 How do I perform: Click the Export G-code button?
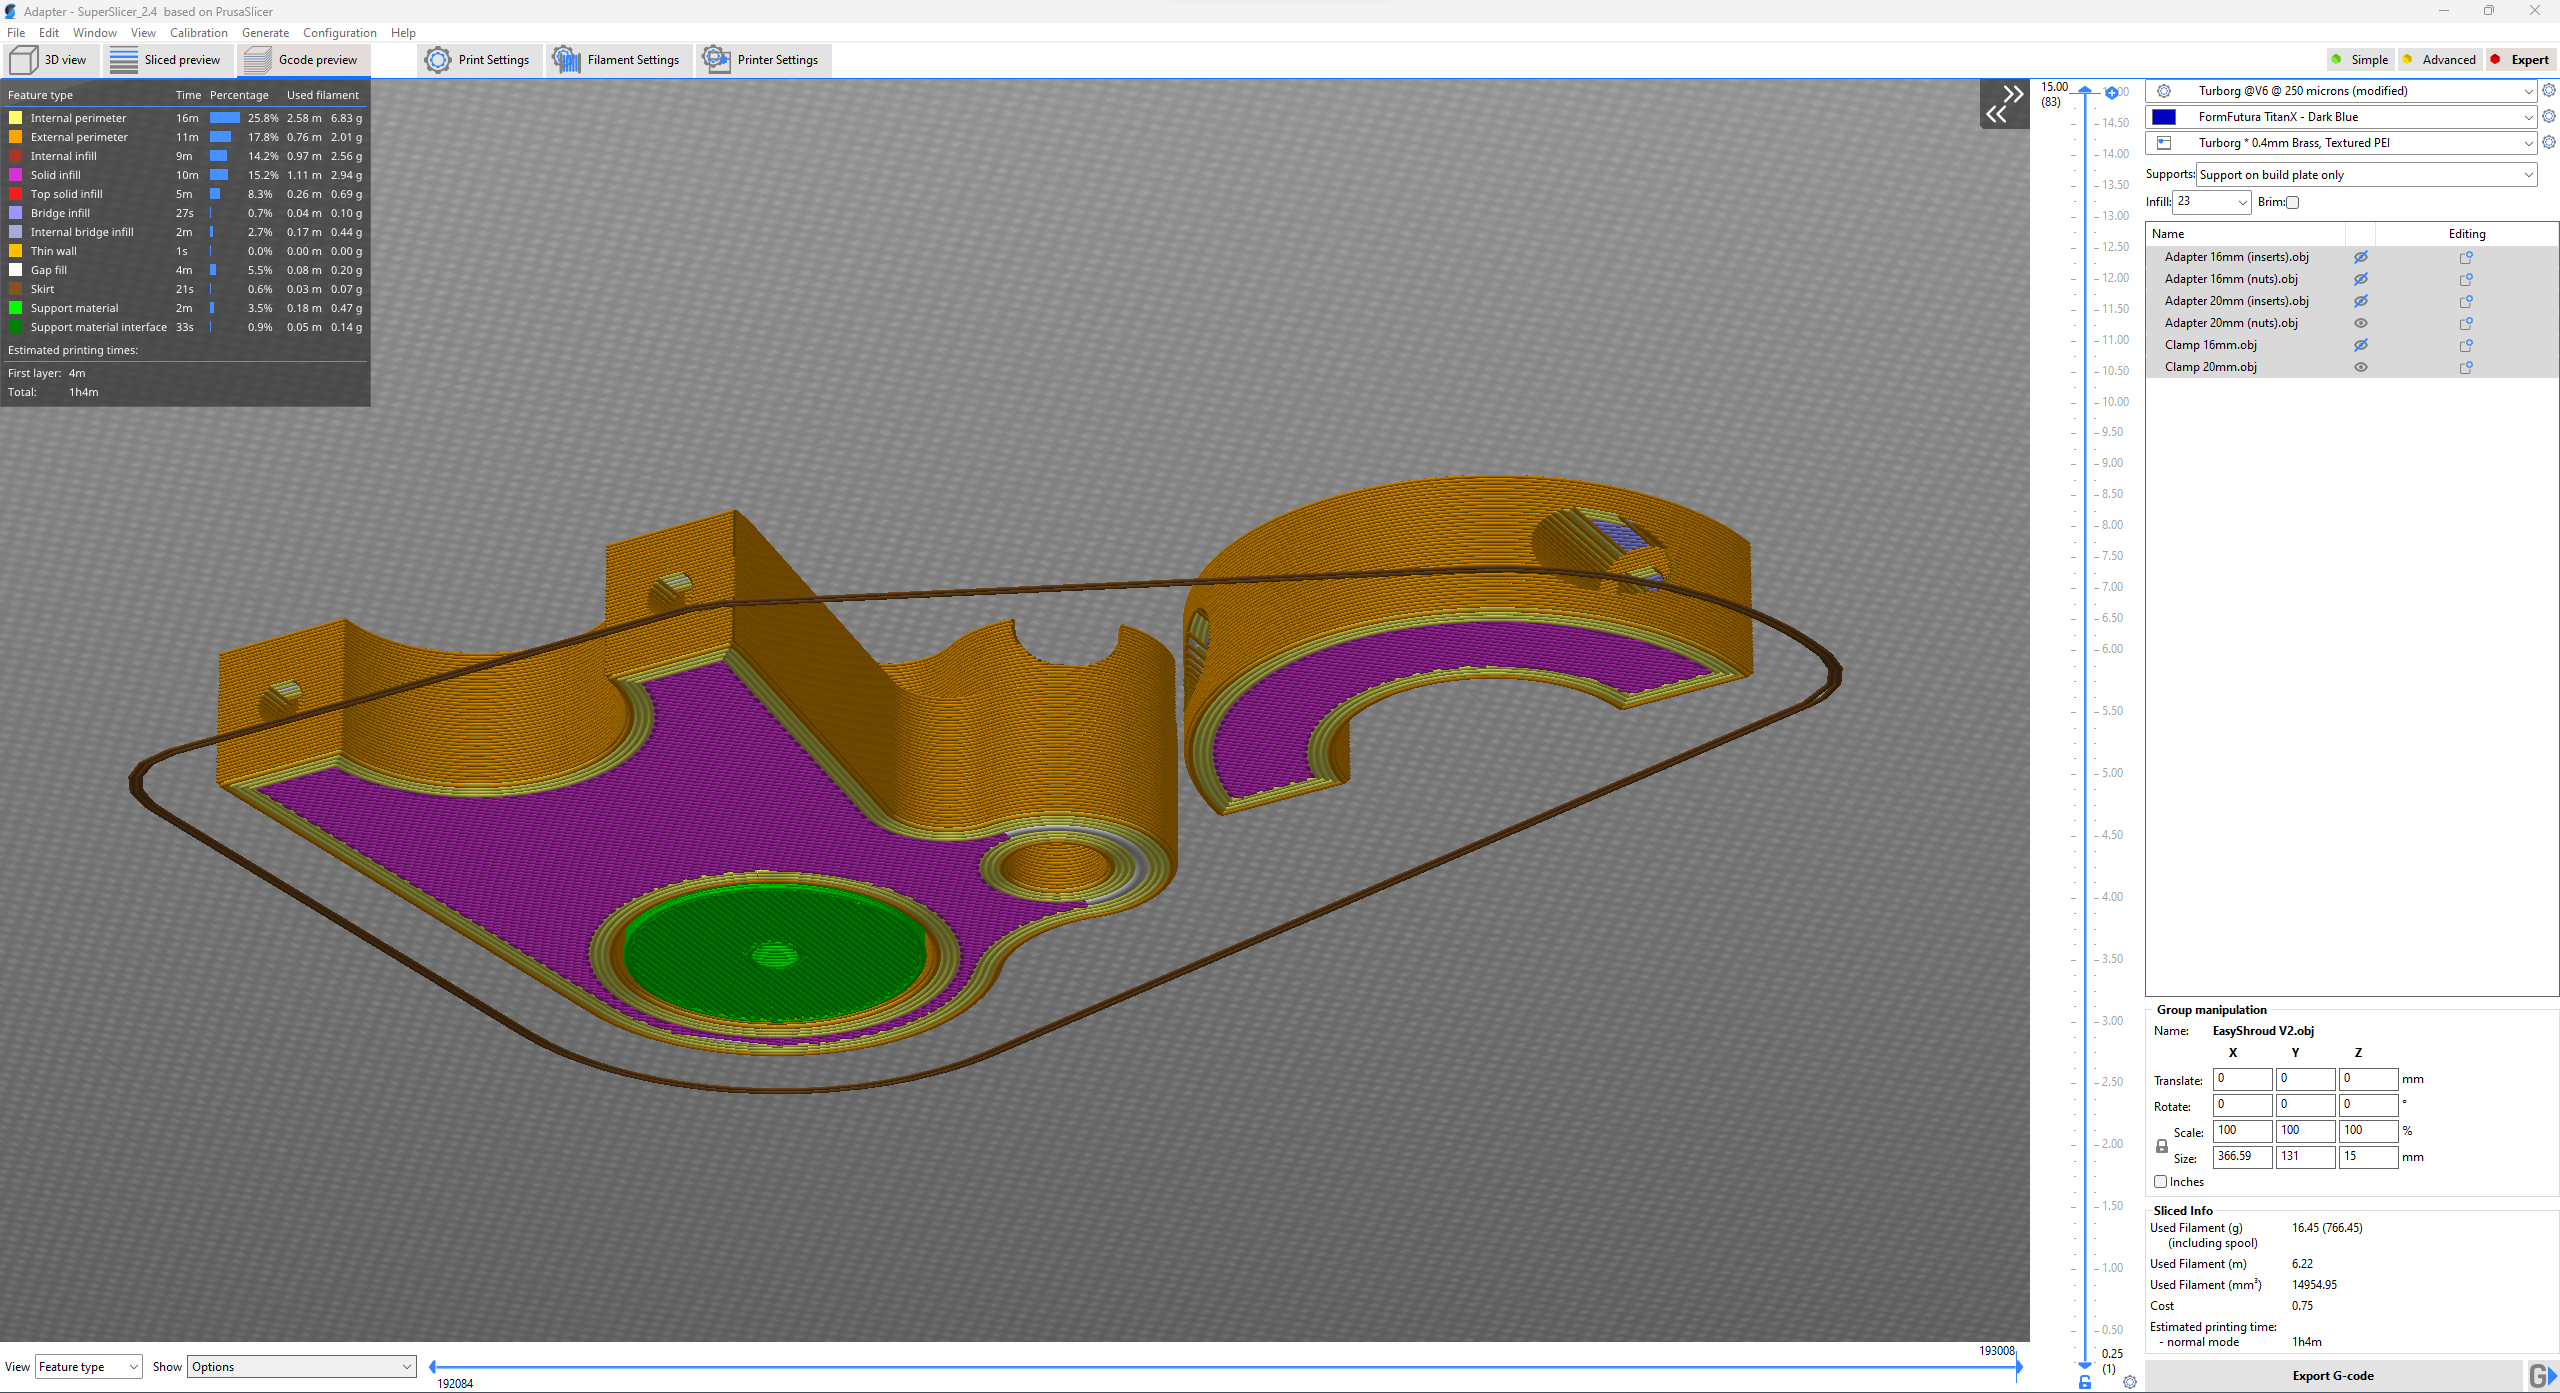[2332, 1376]
